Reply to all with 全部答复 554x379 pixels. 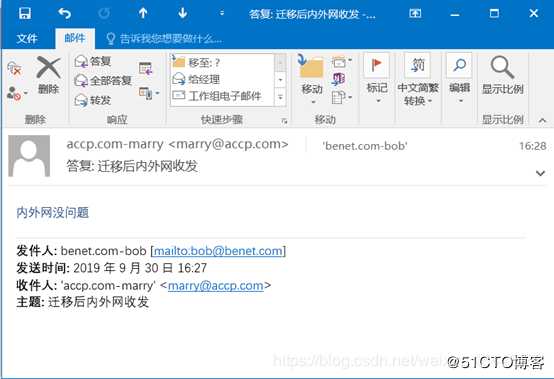point(103,81)
